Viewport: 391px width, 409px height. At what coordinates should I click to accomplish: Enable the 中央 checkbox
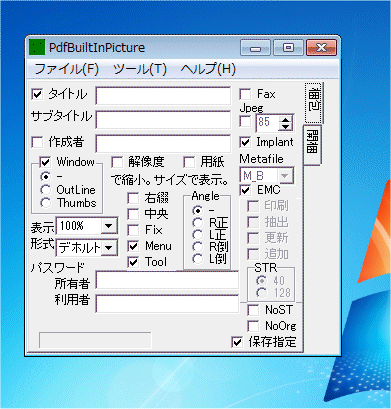click(x=133, y=214)
